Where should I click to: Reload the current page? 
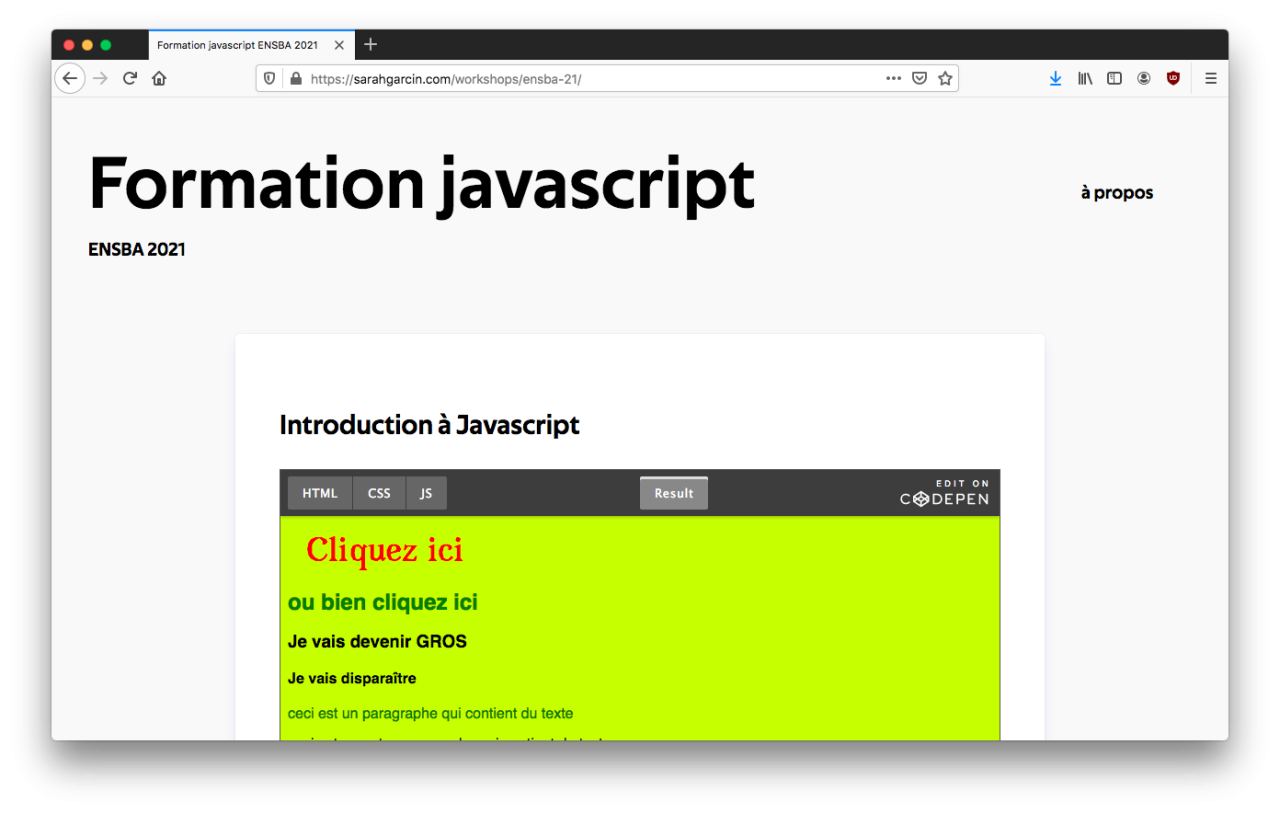[129, 79]
